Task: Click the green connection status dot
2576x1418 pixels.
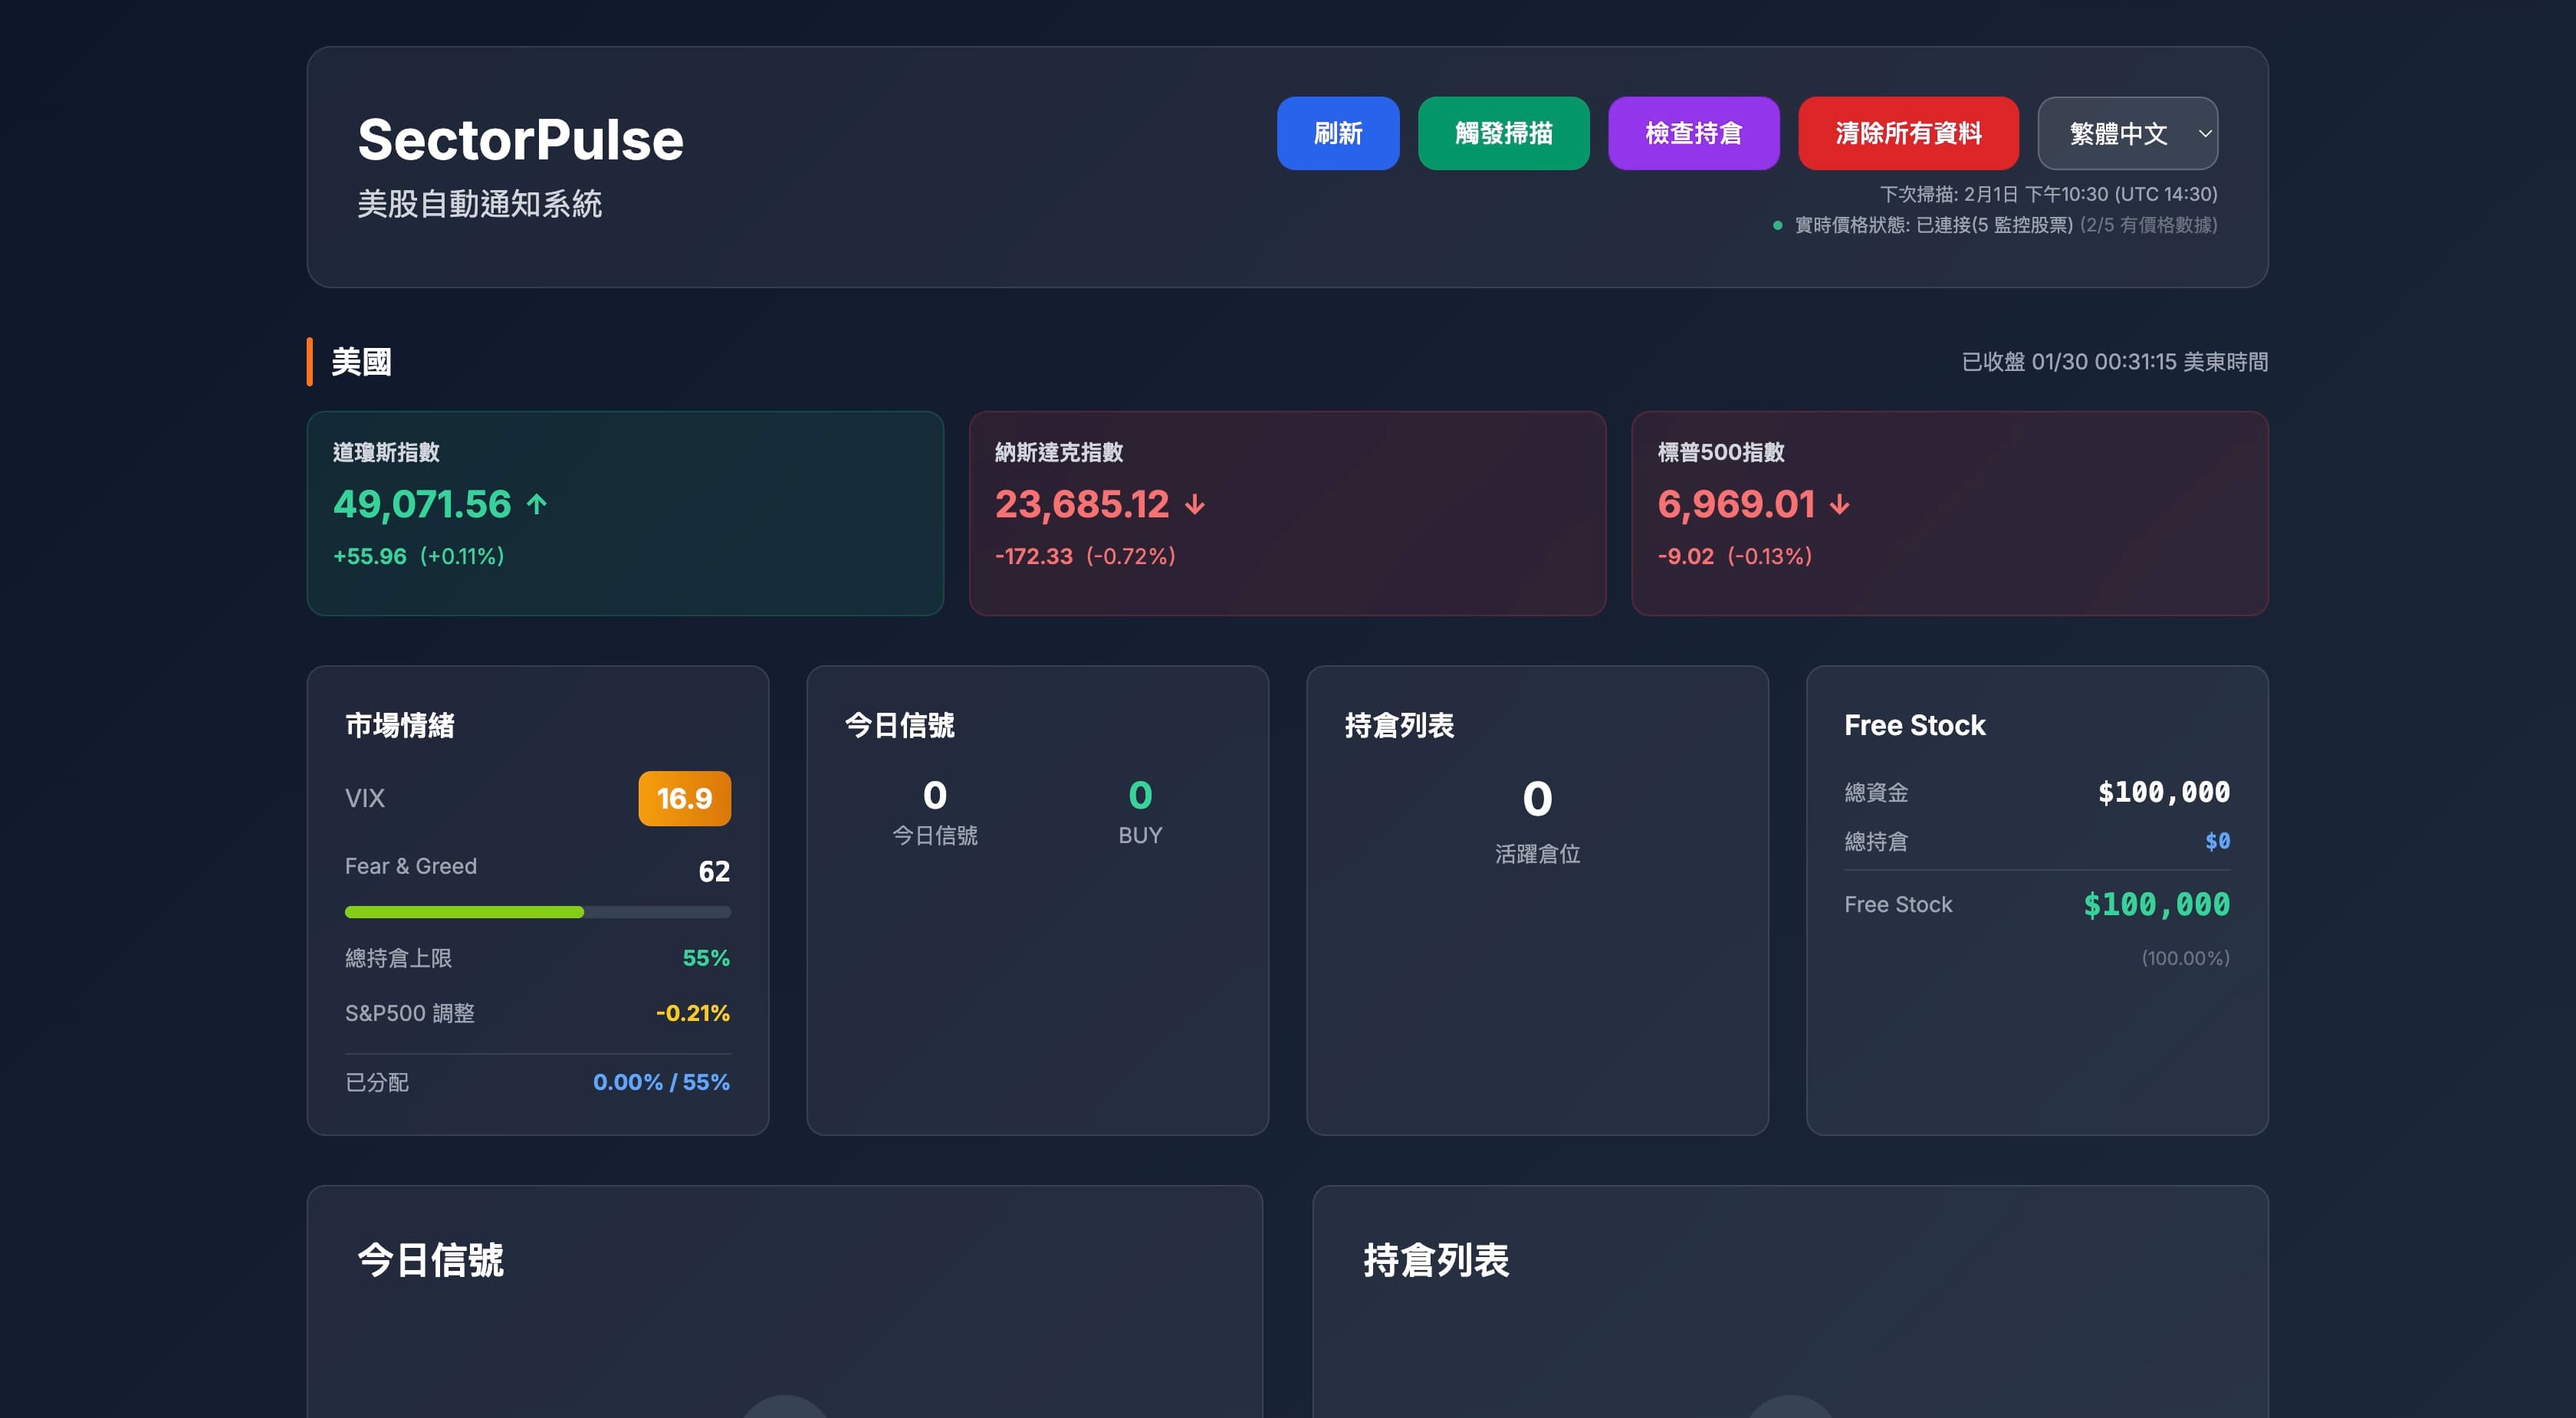Action: (x=1777, y=225)
